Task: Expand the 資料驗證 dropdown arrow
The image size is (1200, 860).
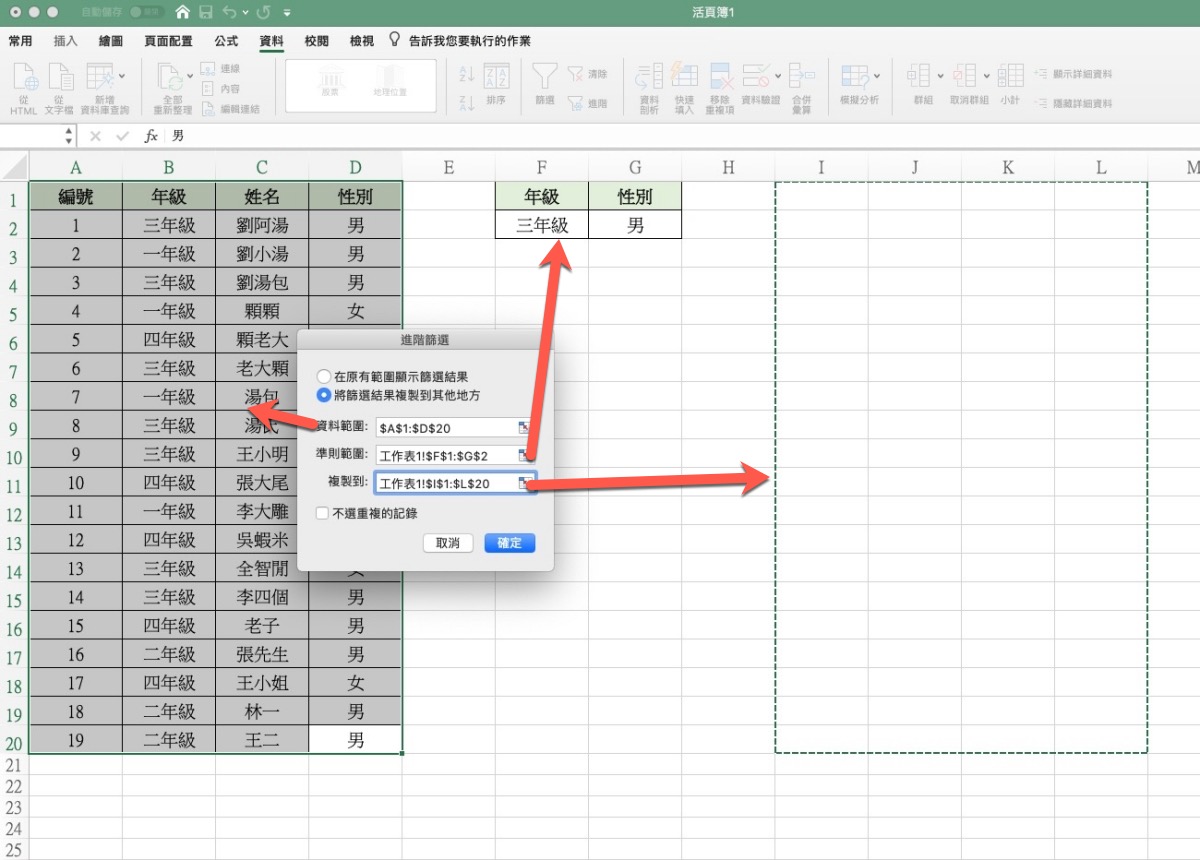Action: pos(777,76)
